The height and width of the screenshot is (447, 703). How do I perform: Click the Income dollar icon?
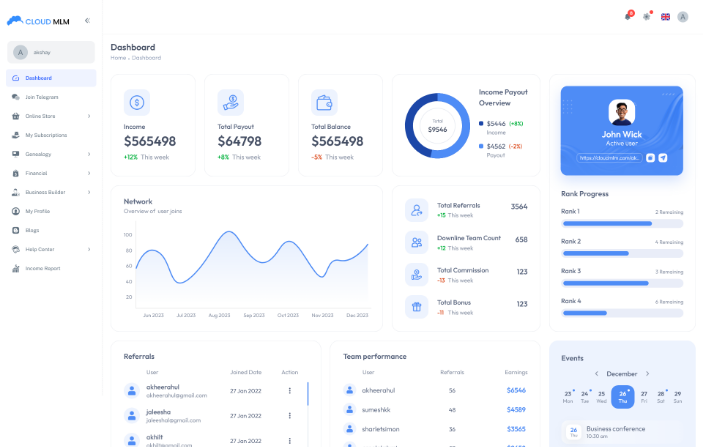(x=137, y=103)
